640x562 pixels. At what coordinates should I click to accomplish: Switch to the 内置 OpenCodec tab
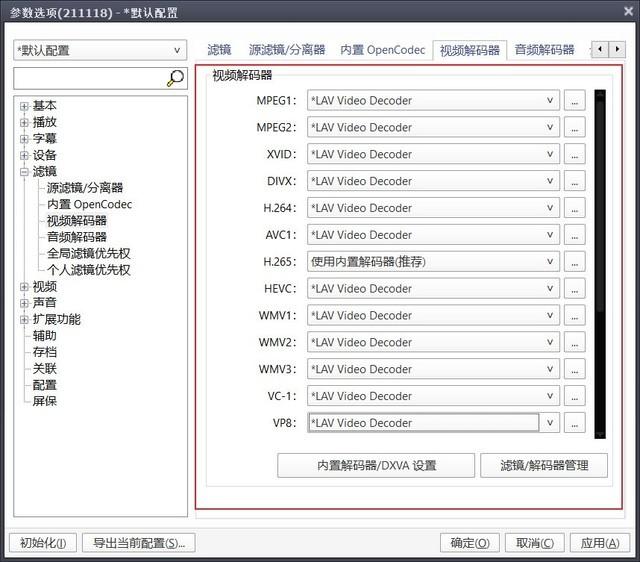tap(382, 50)
